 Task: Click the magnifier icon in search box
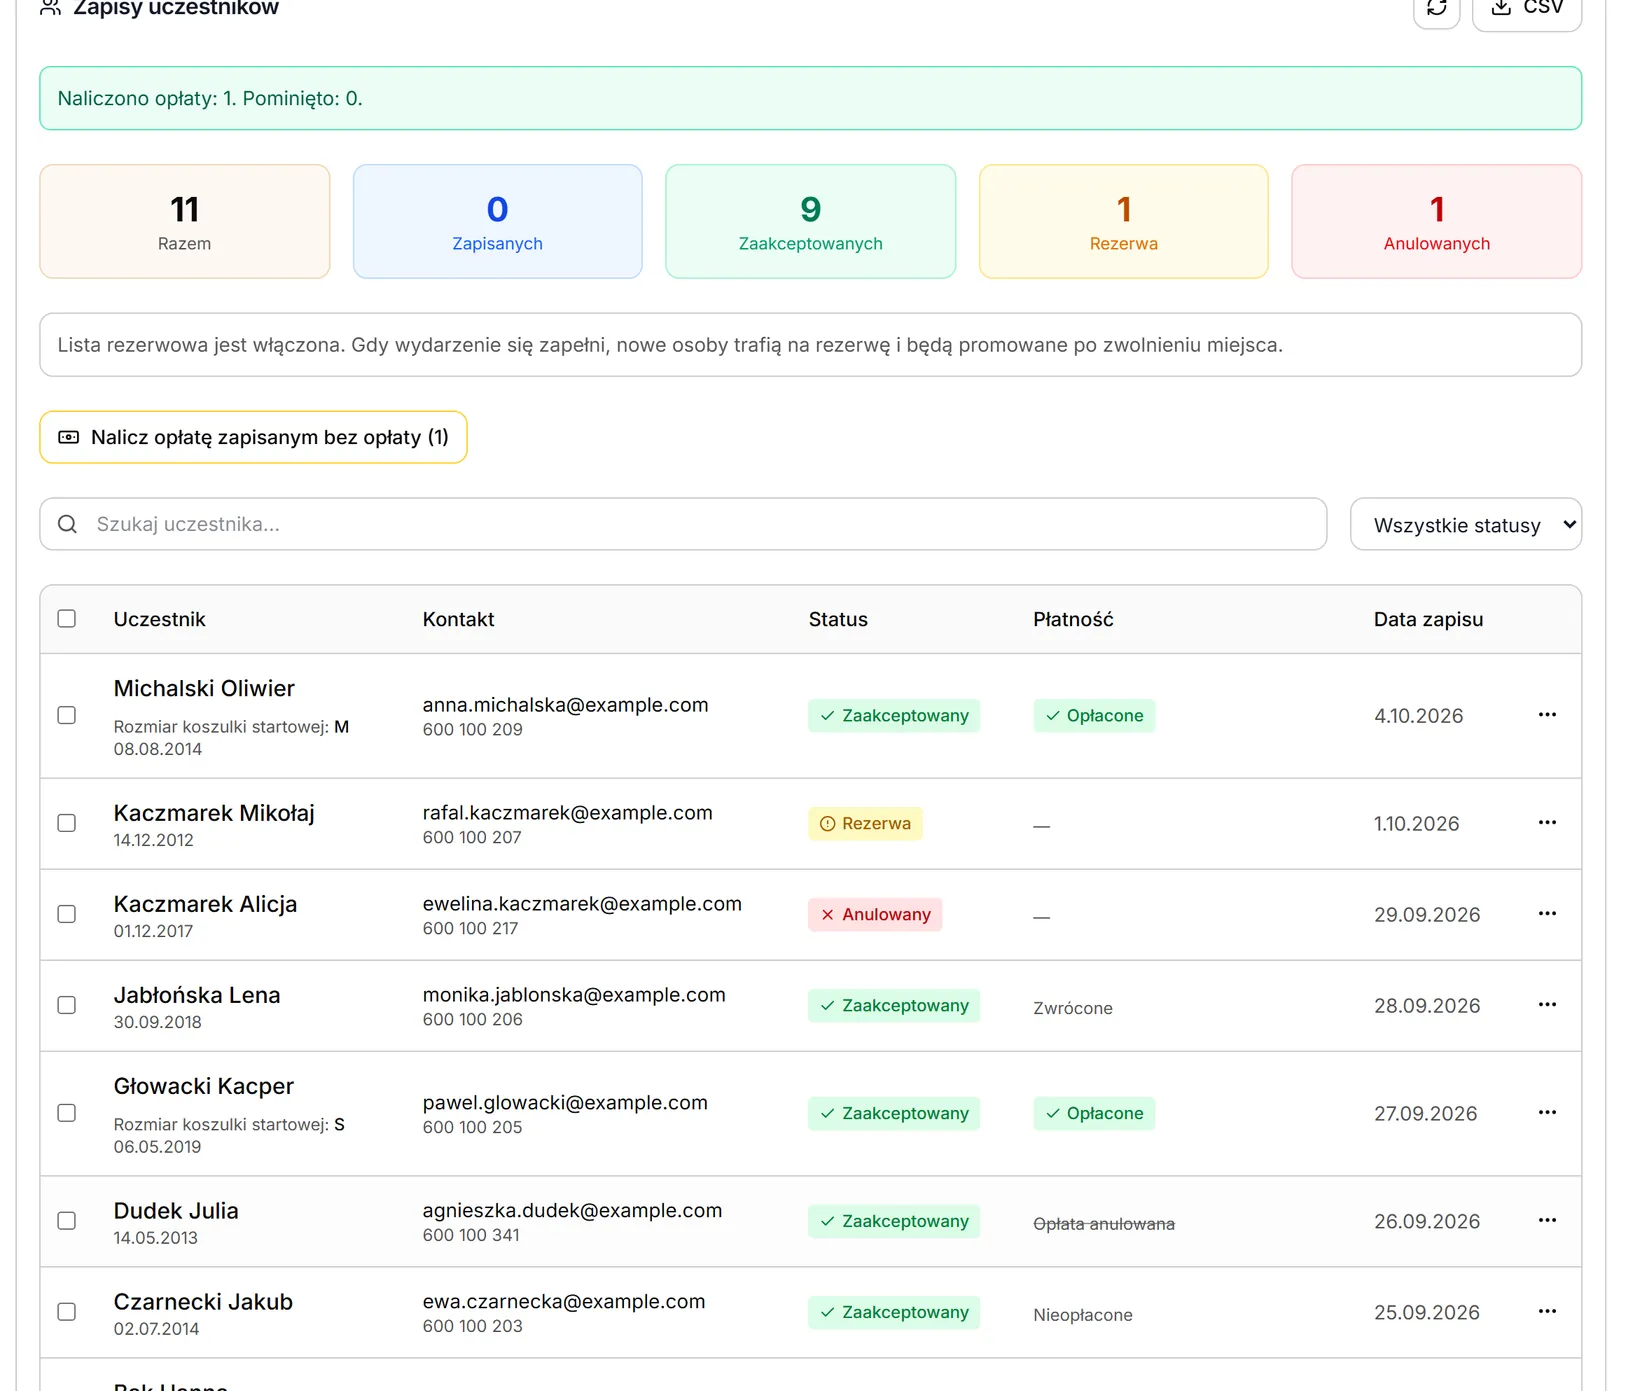click(x=67, y=524)
